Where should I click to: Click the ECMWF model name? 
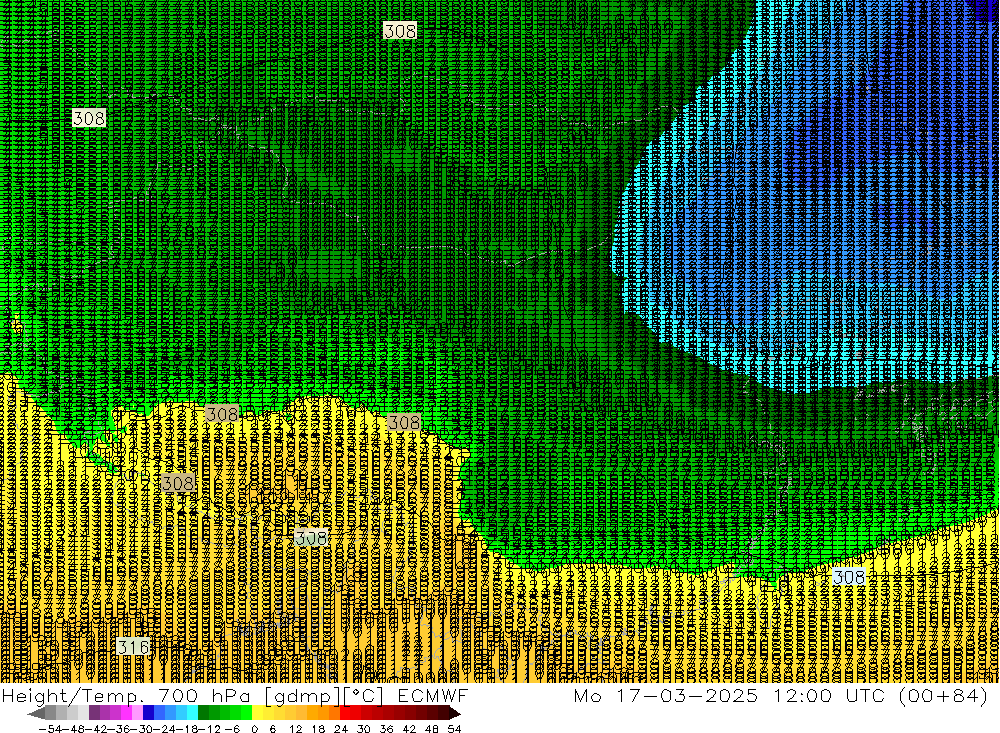coord(433,695)
